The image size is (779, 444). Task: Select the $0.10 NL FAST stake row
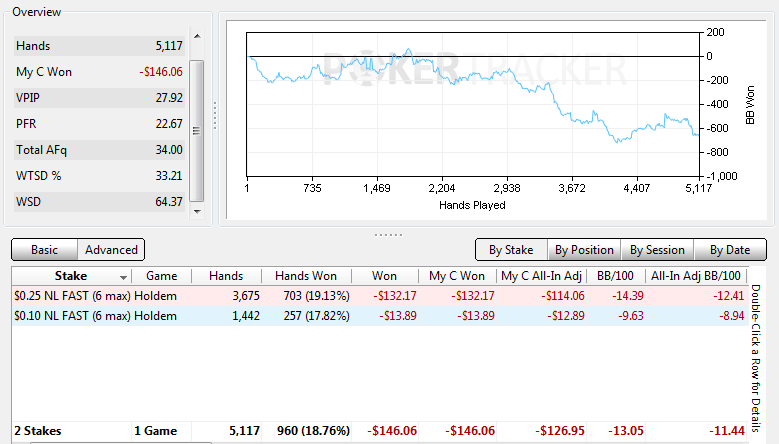pos(380,316)
